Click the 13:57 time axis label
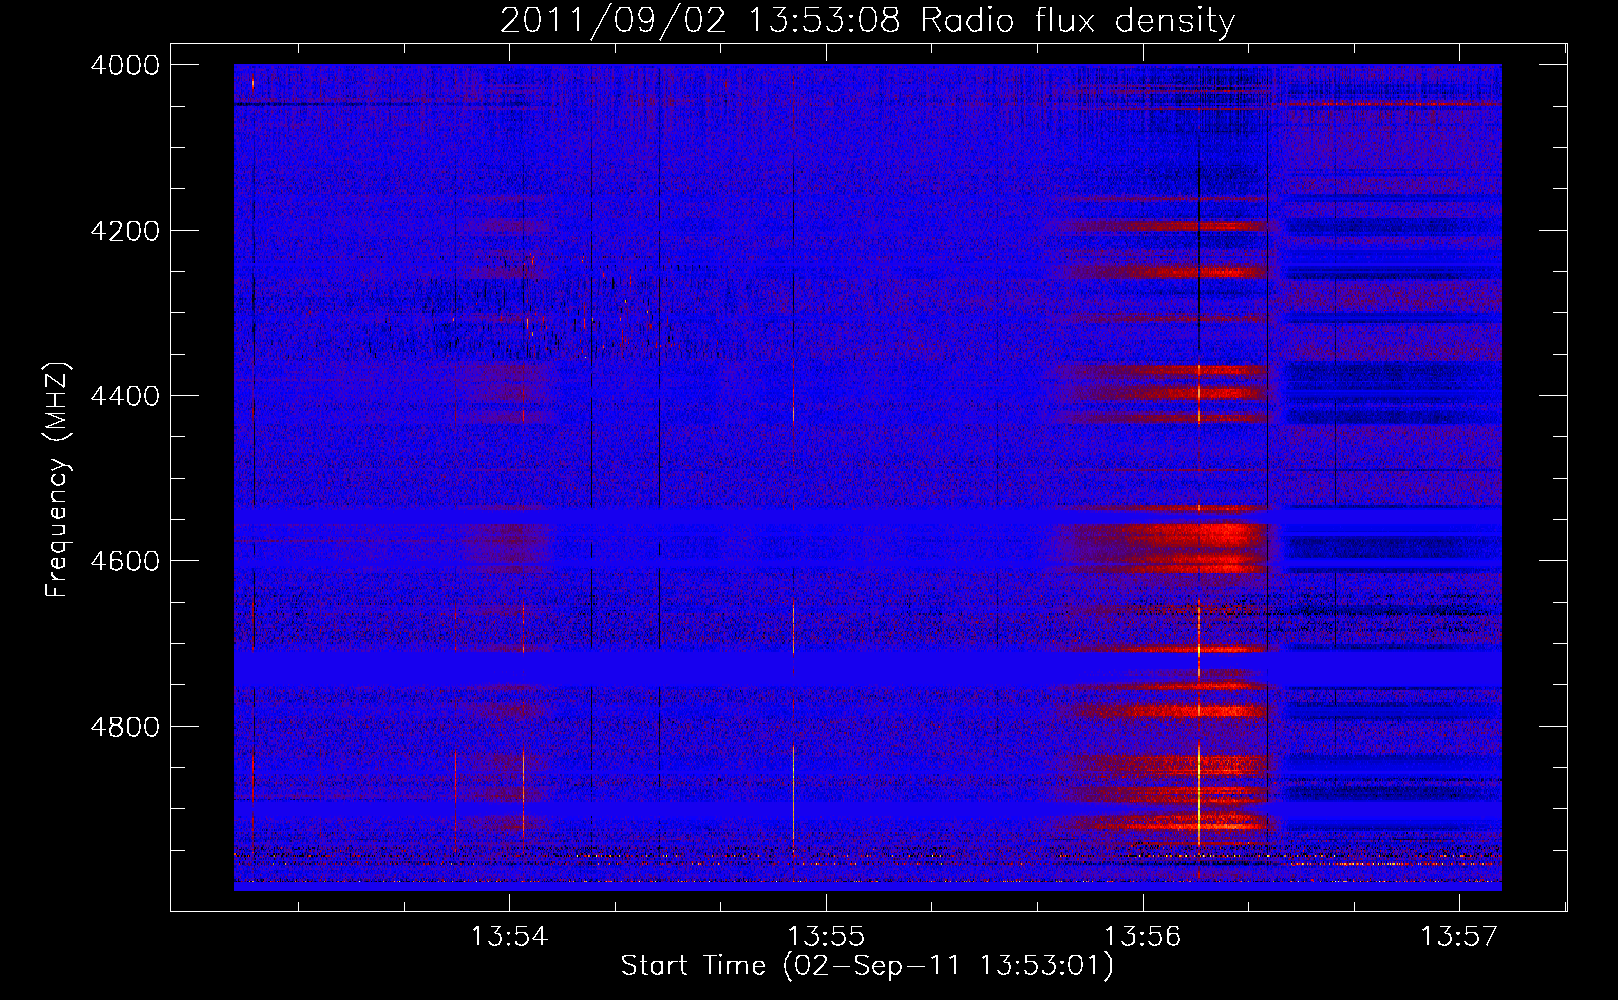 [x=1459, y=937]
